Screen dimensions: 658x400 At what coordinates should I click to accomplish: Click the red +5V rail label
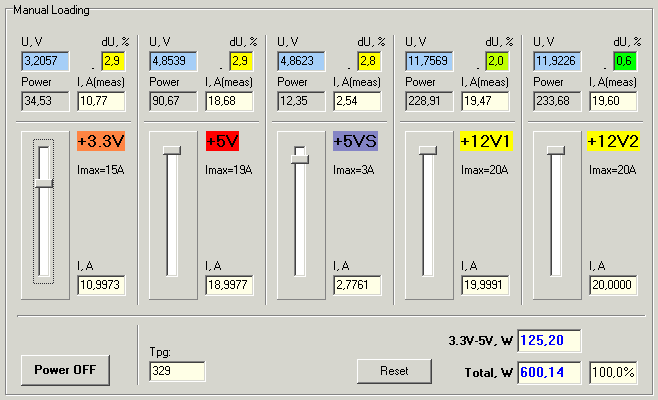tap(222, 141)
